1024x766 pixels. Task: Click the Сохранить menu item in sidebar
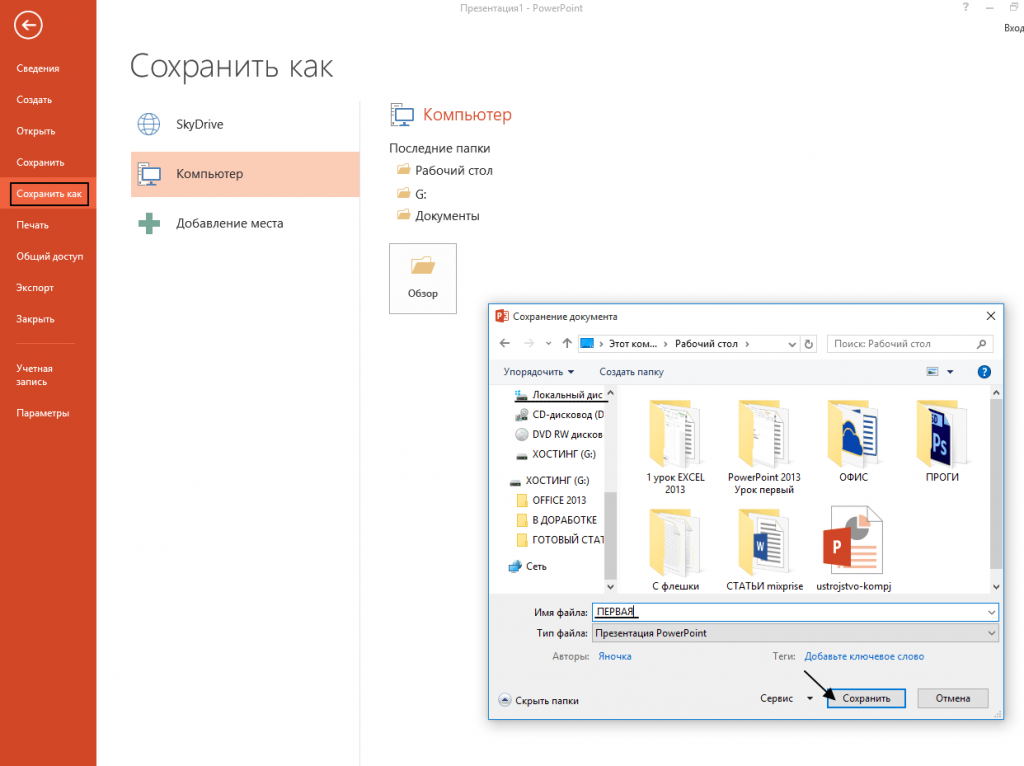(40, 163)
